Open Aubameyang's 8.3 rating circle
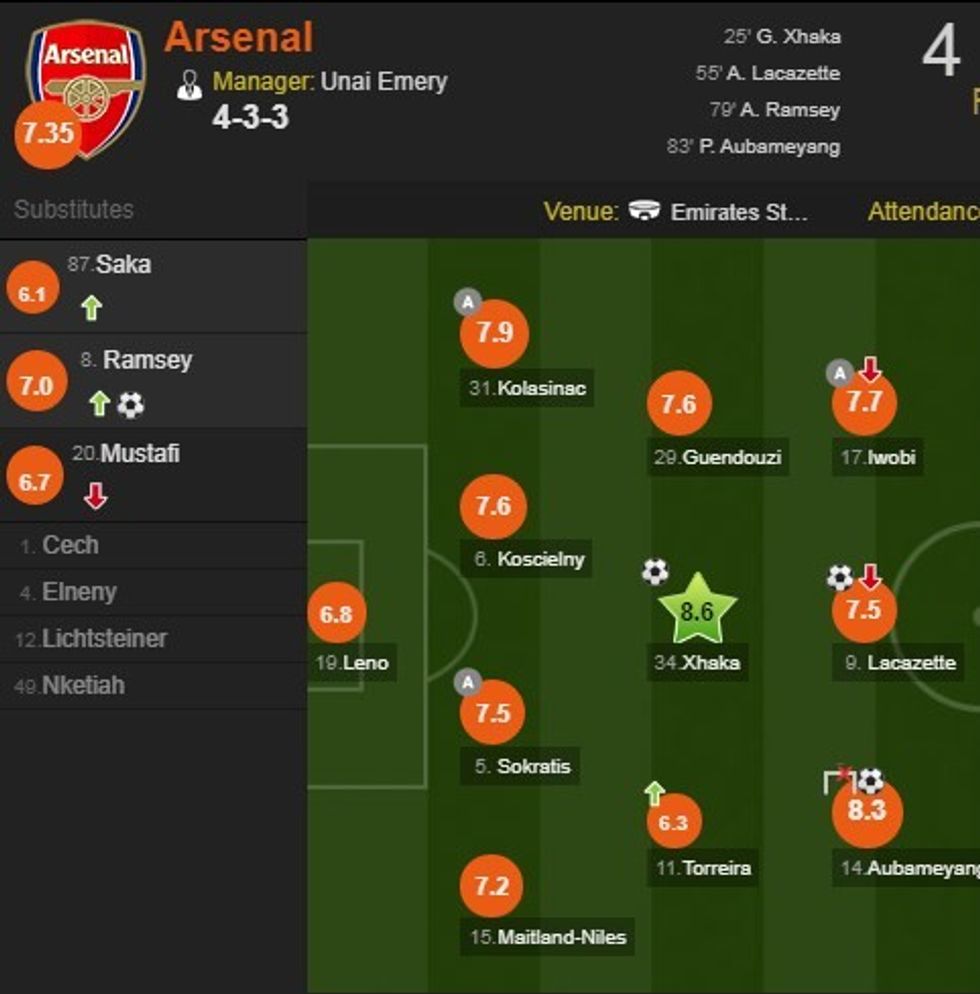 pyautogui.click(x=867, y=811)
